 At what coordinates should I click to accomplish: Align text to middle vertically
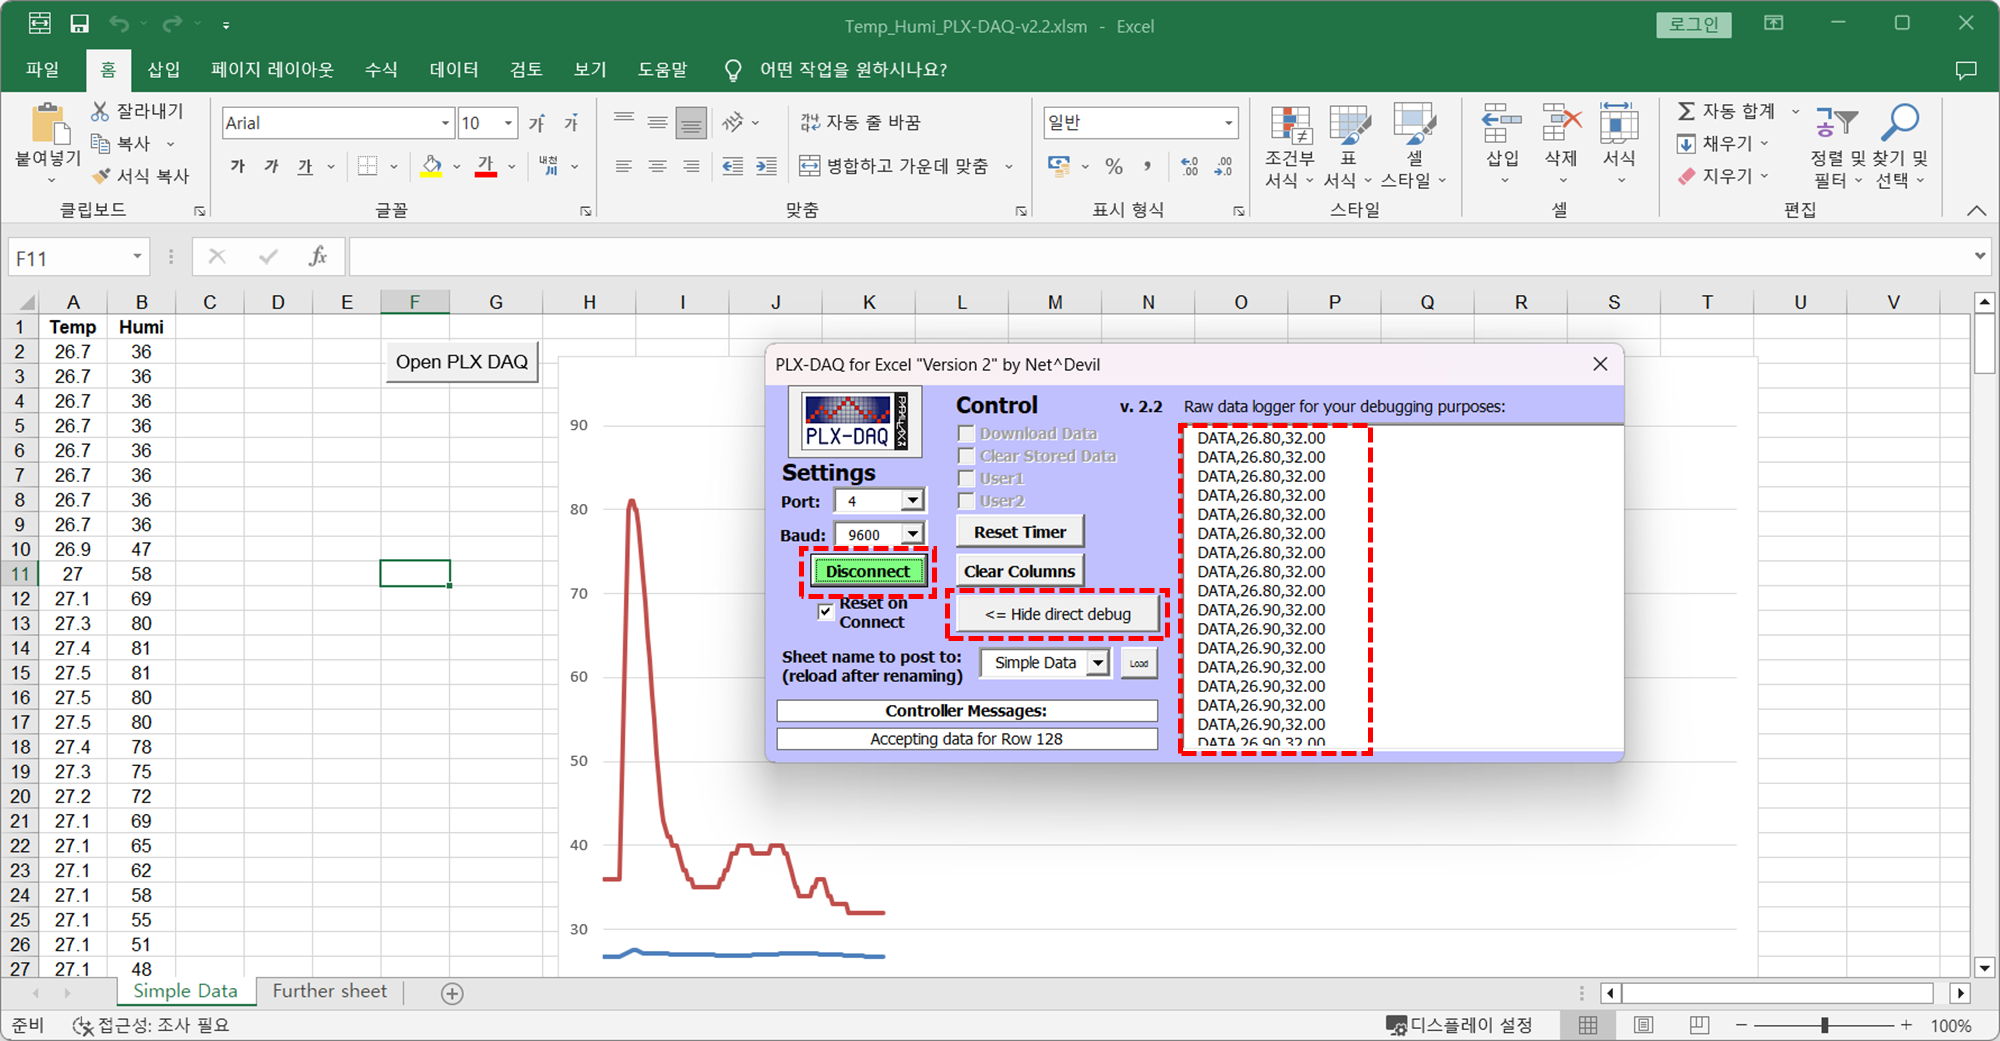(657, 122)
